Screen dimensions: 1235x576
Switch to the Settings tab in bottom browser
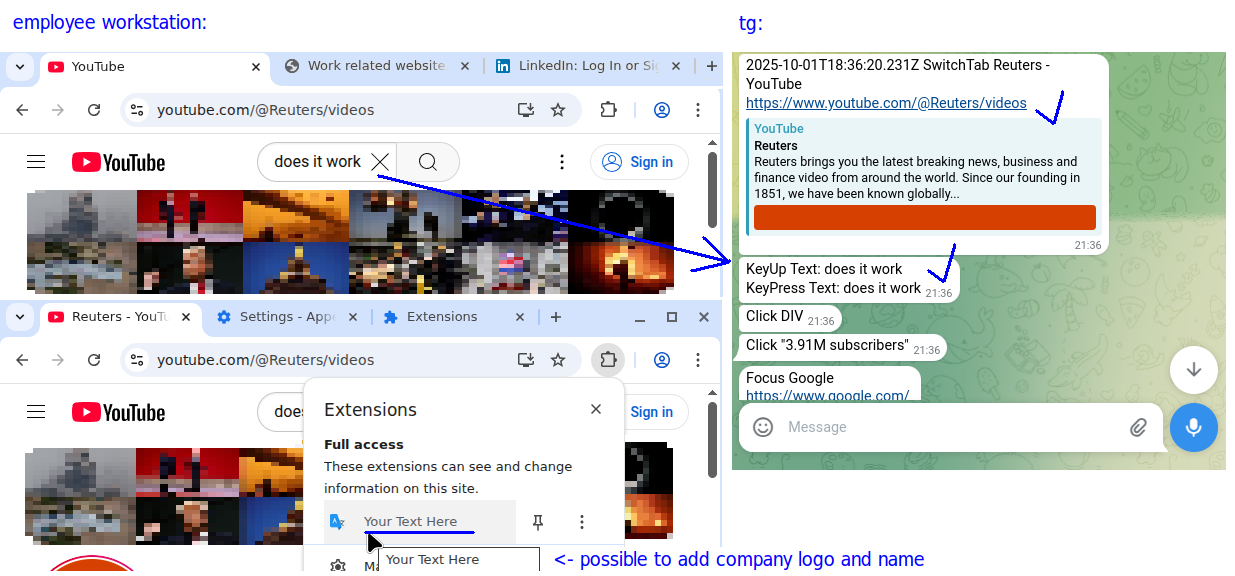(287, 317)
